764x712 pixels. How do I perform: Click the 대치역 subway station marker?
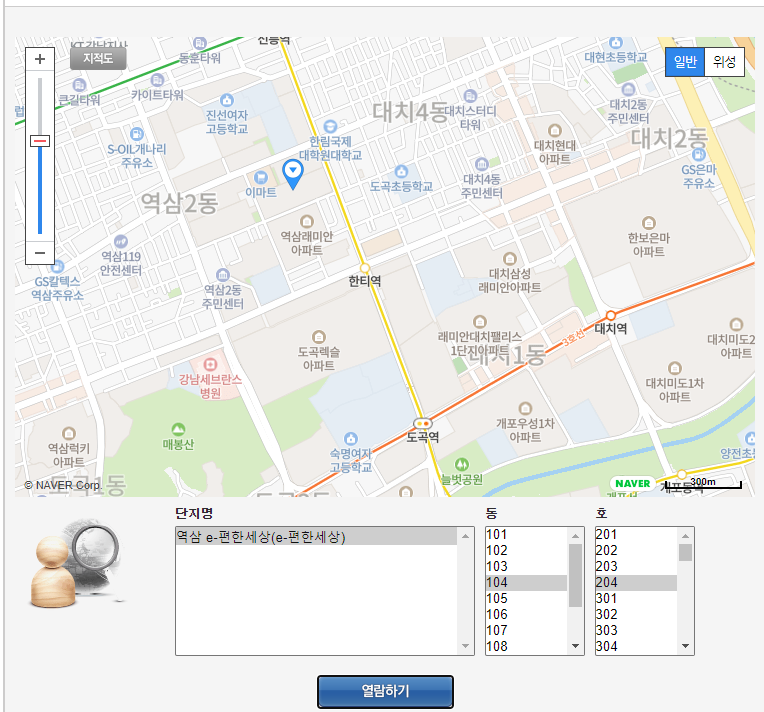611,315
